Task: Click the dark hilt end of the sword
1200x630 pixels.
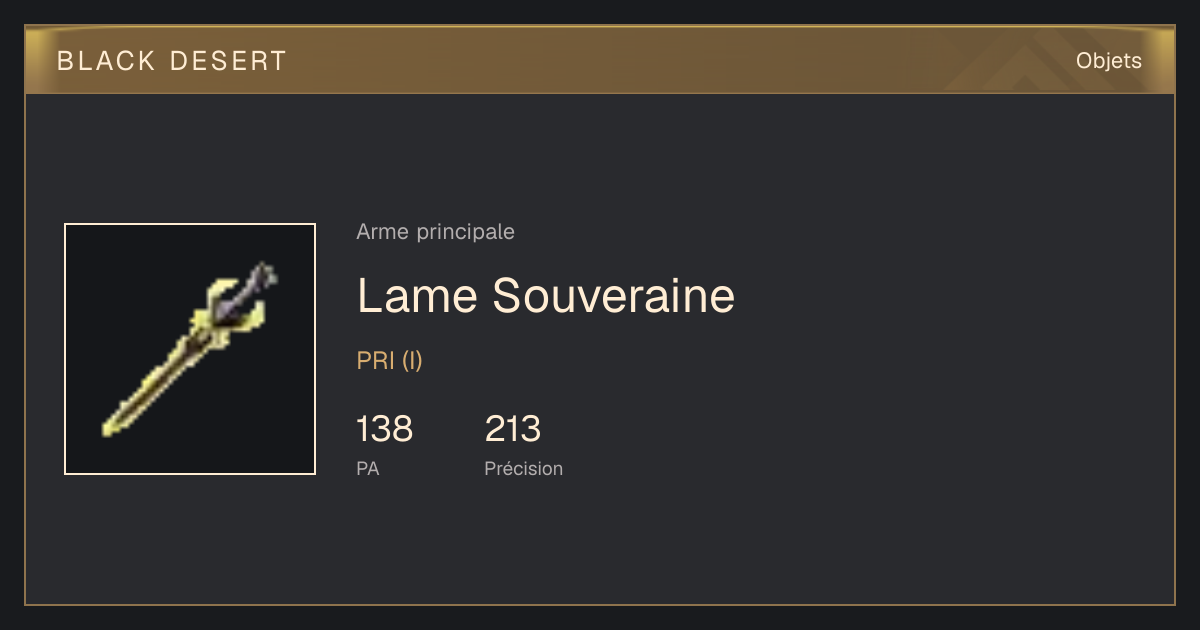Action: tap(262, 275)
